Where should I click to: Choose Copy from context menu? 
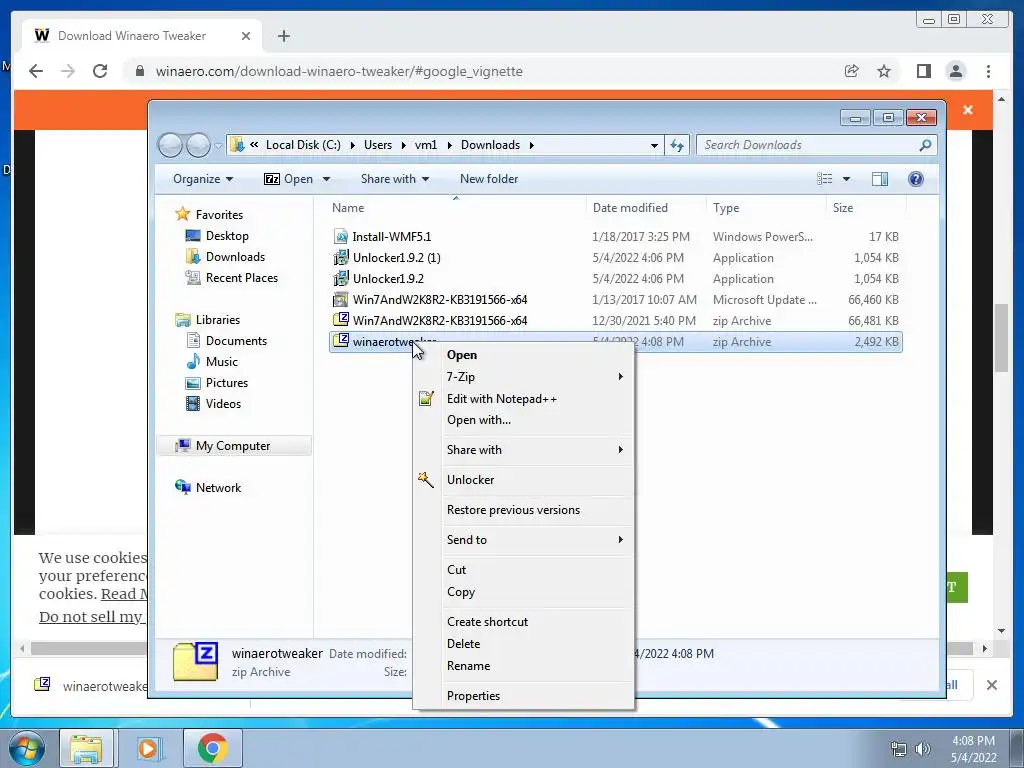pyautogui.click(x=524, y=592)
